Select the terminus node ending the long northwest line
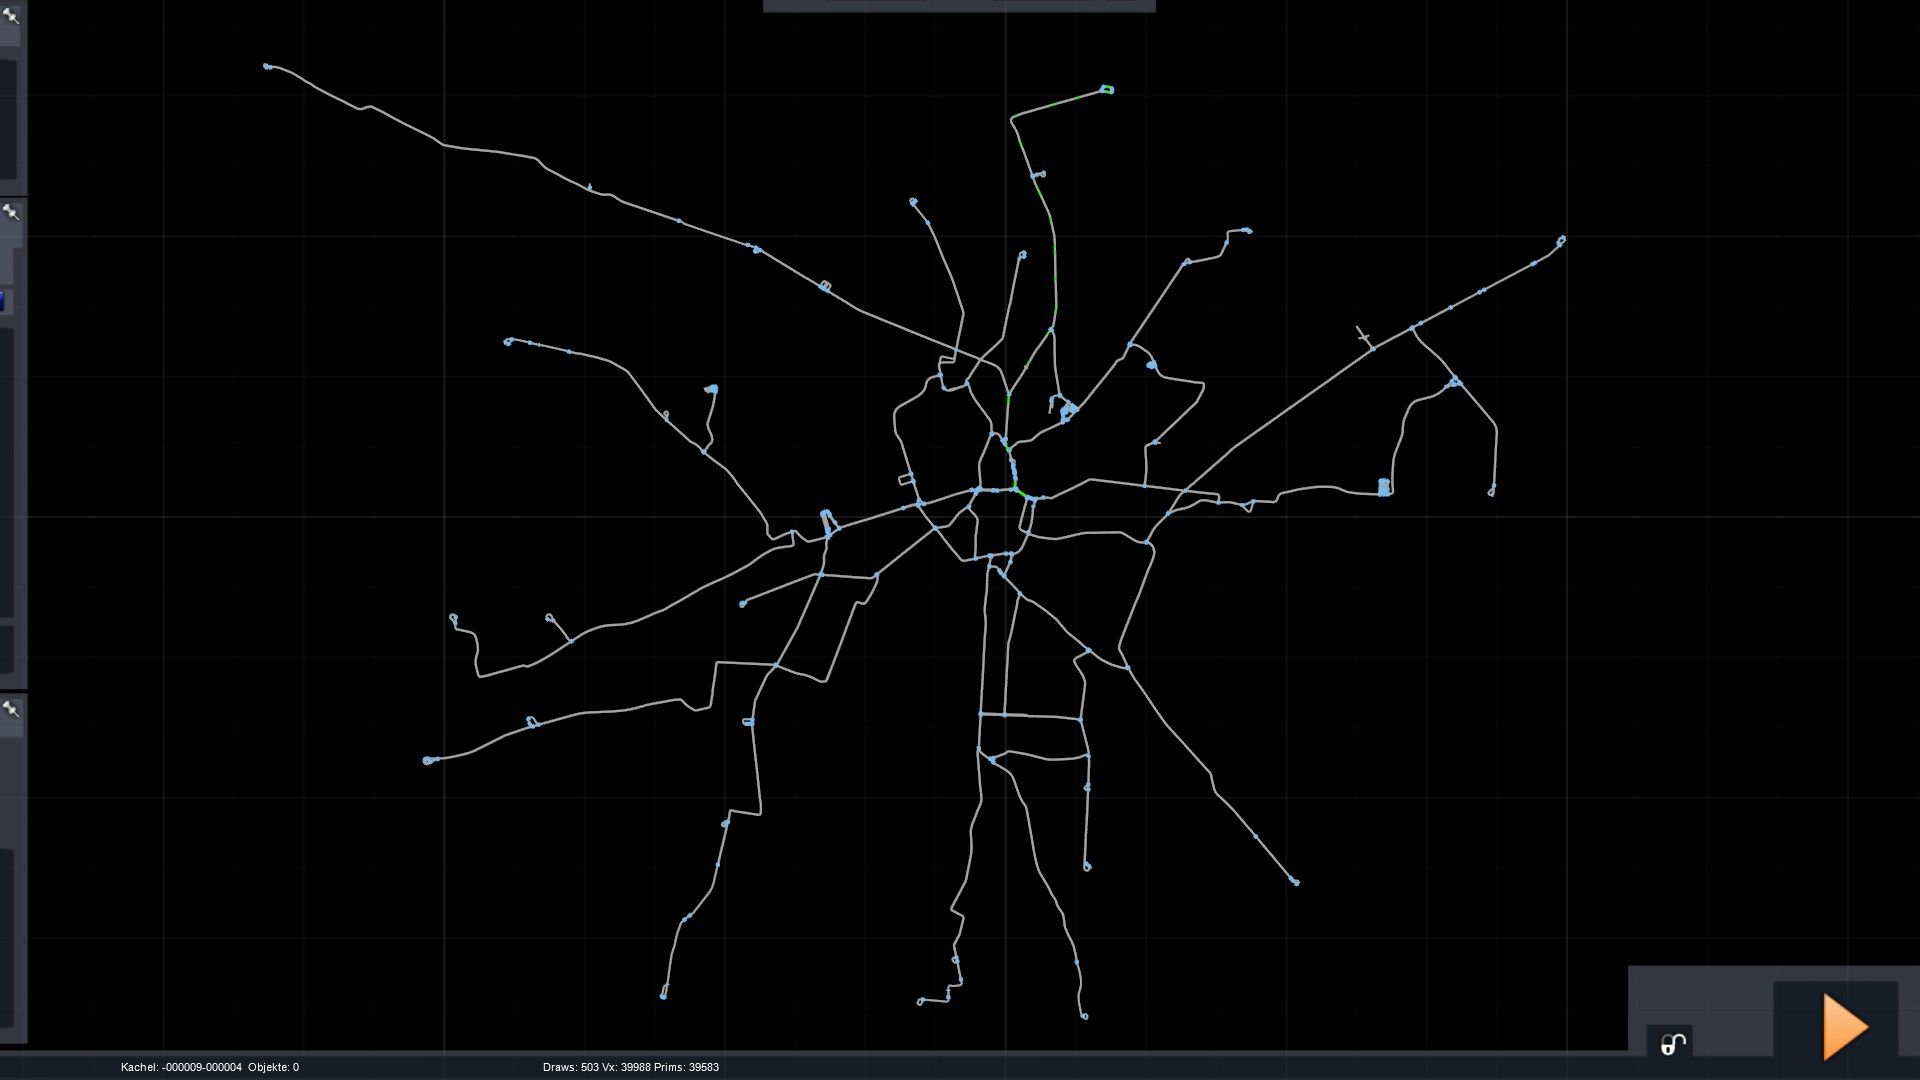The height and width of the screenshot is (1080, 1920). (267, 66)
